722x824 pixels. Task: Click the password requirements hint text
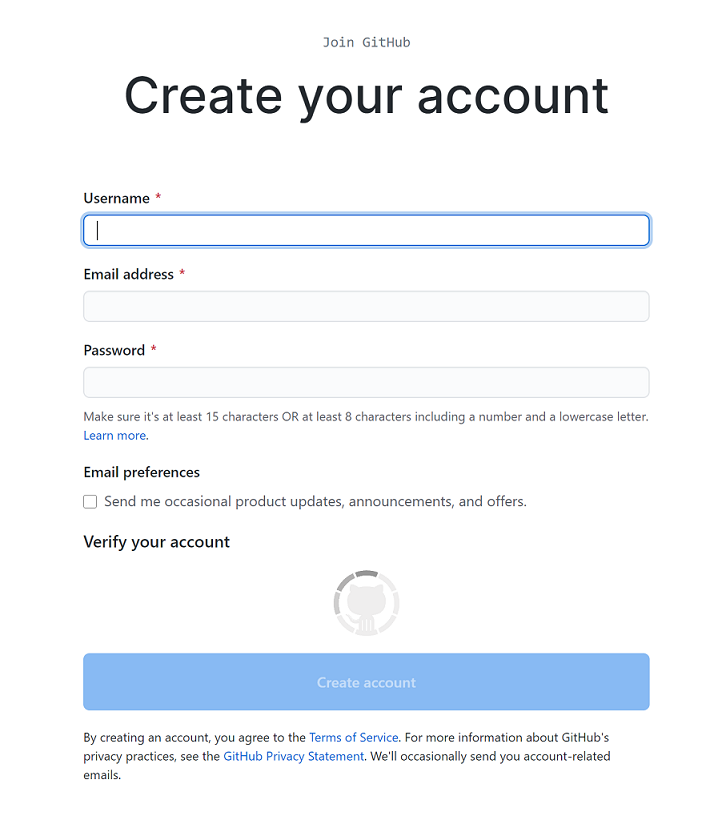pos(366,417)
